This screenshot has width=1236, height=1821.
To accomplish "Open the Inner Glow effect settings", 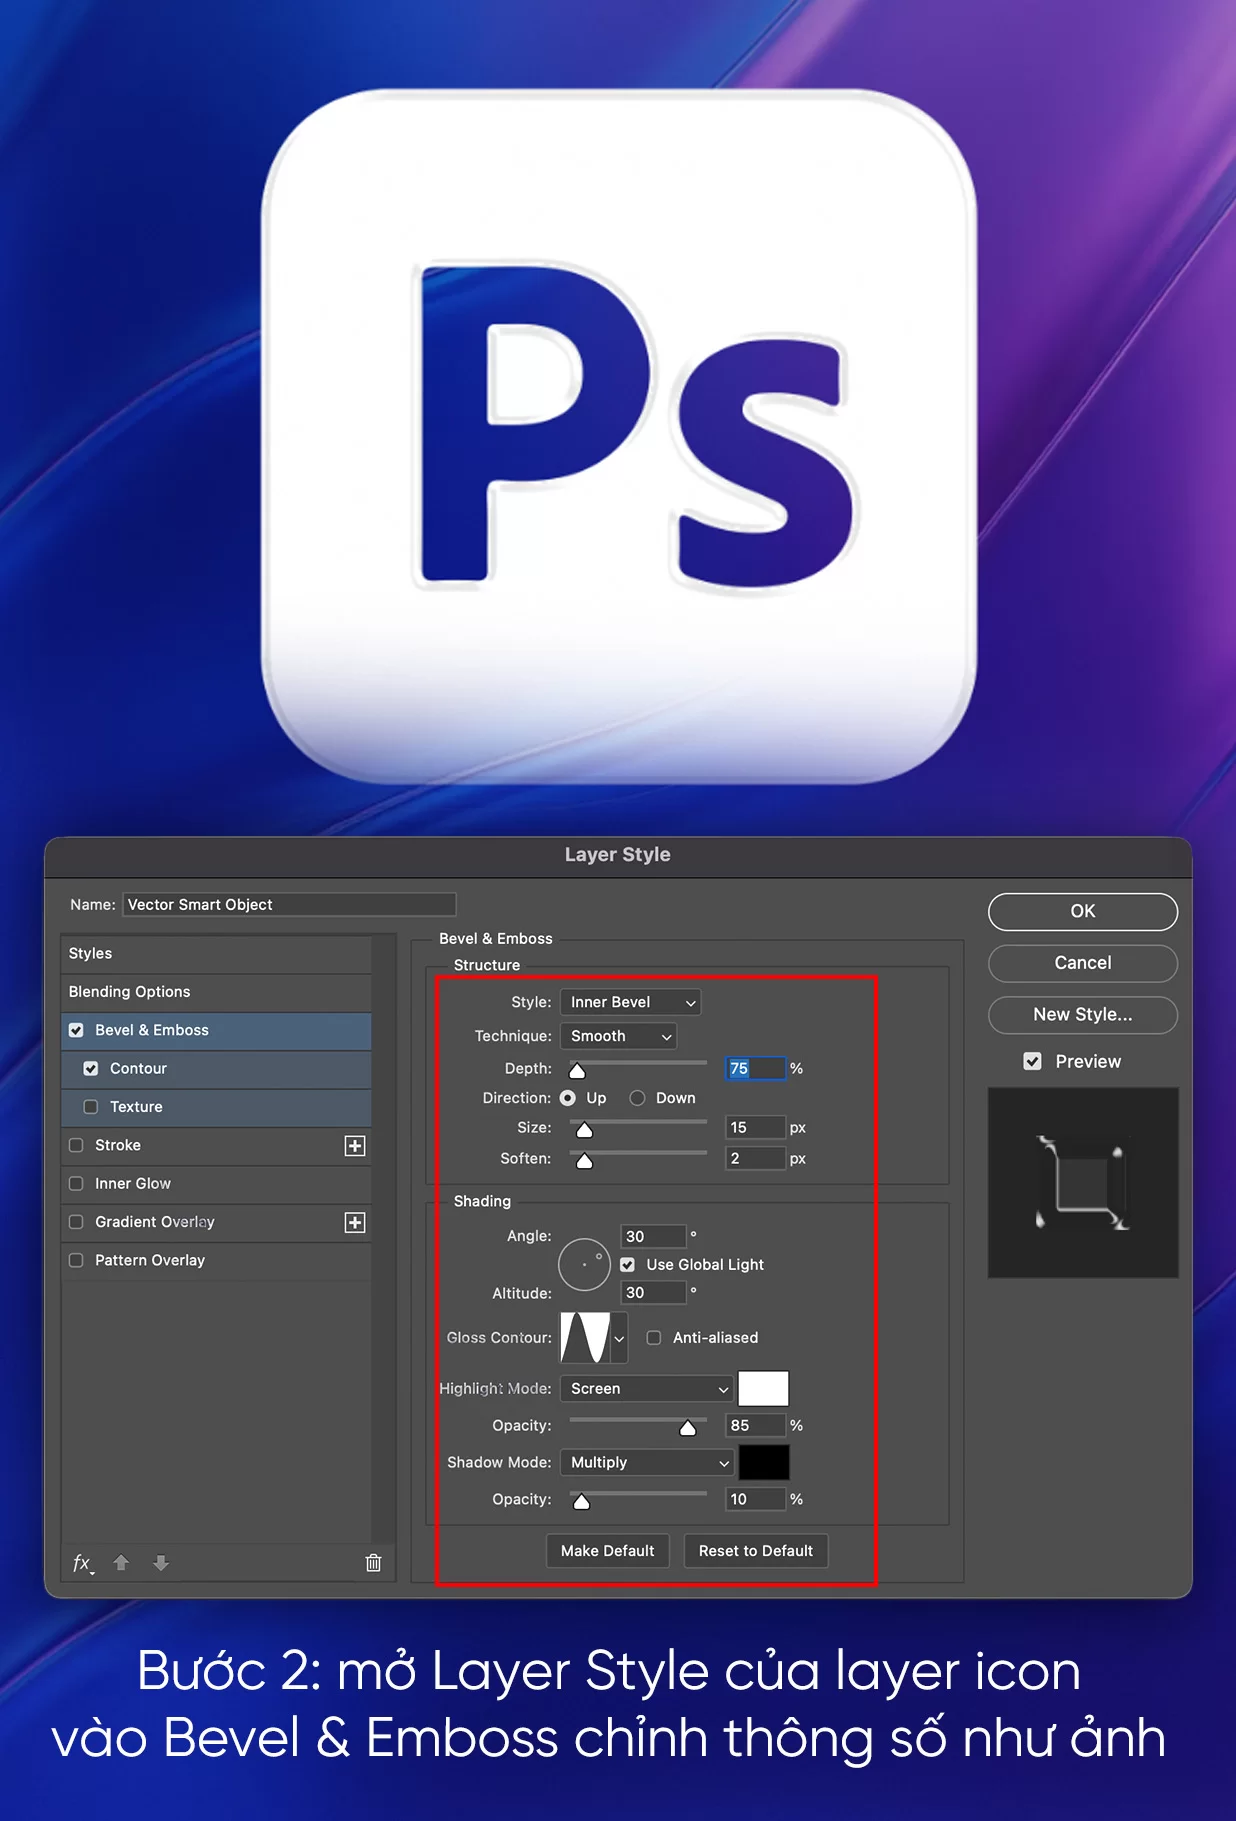I will 133,1184.
